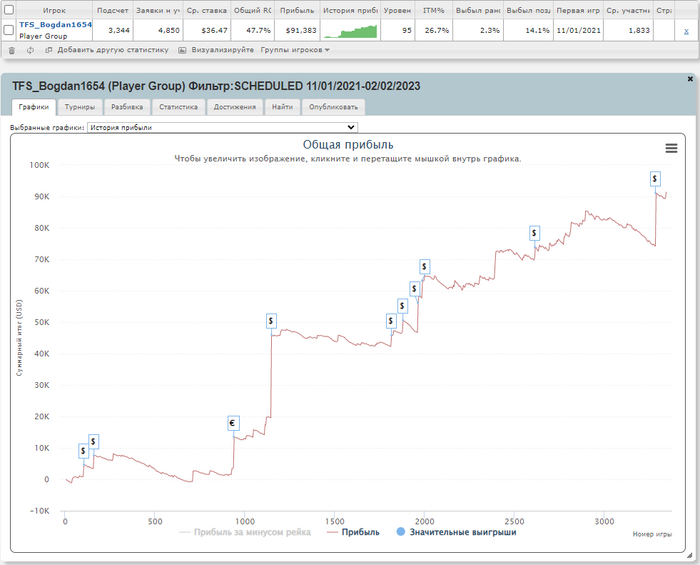The width and height of the screenshot is (700, 565).
Task: Click the $ marker near 55K at game 1880
Action: coord(402,306)
